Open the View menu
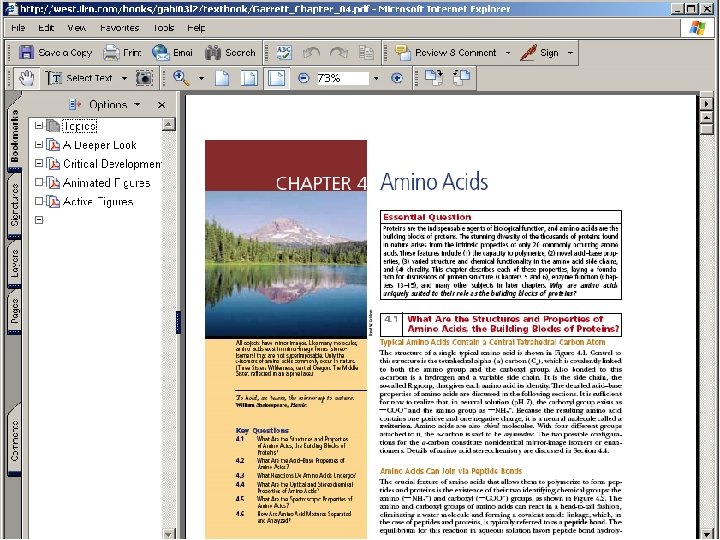 (77, 28)
